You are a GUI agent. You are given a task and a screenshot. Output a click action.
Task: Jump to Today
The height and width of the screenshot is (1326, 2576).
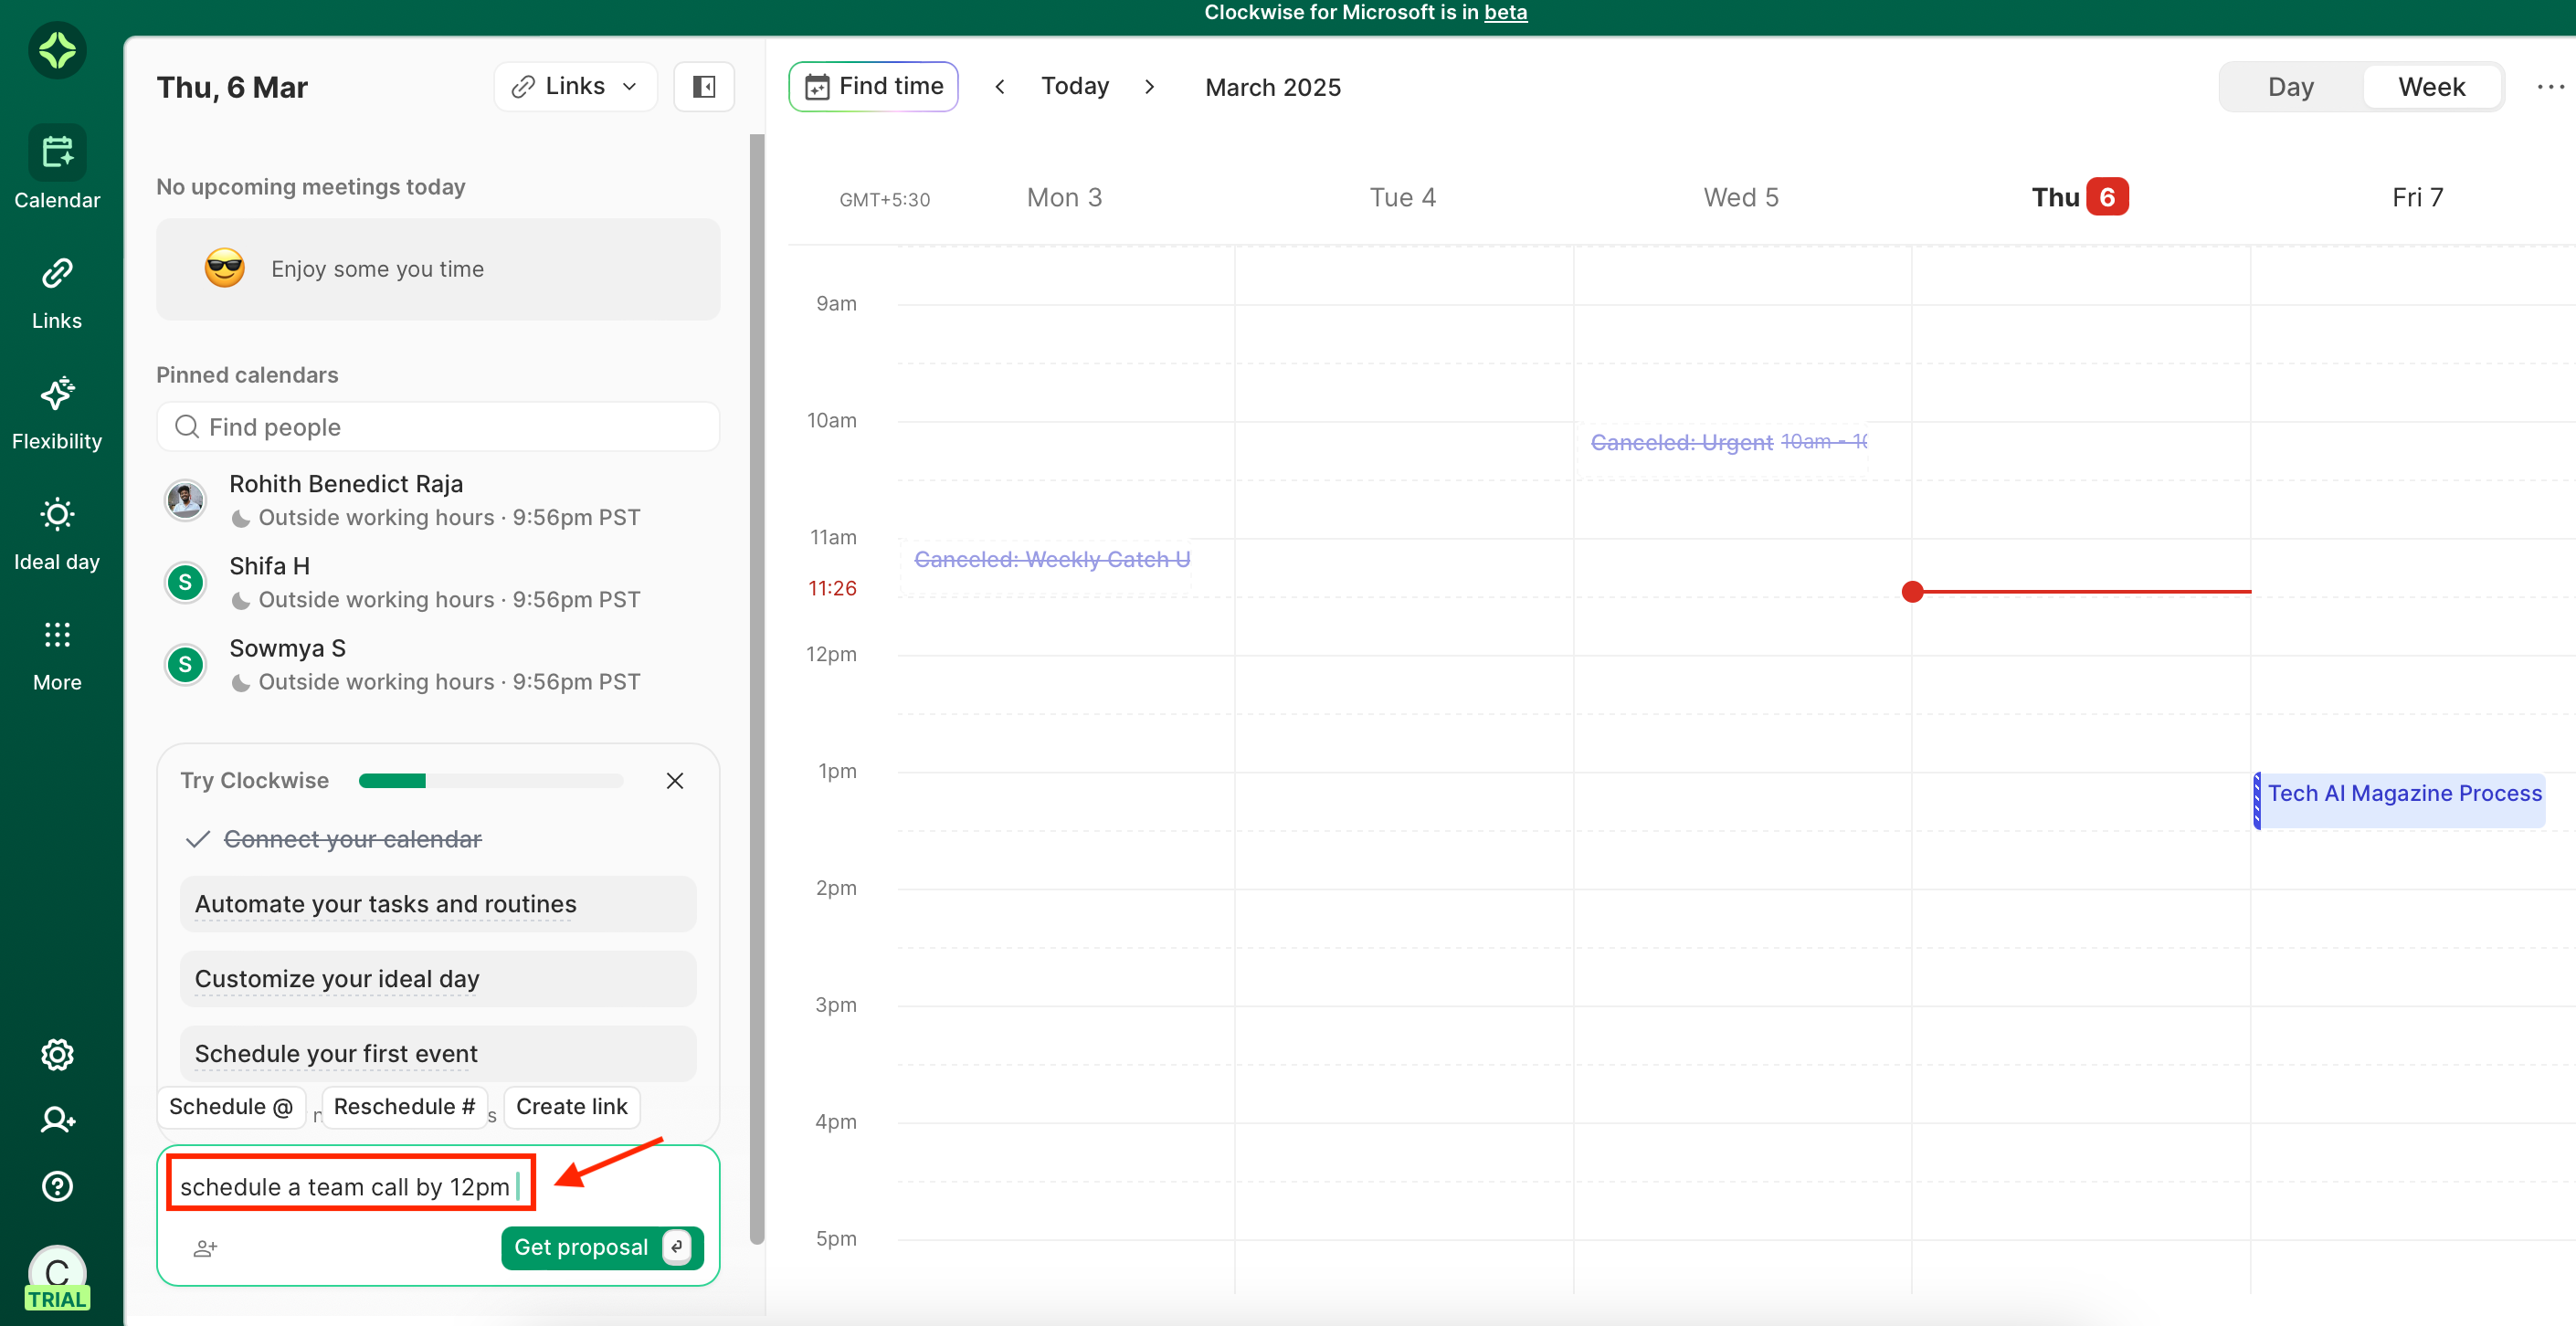1075,87
